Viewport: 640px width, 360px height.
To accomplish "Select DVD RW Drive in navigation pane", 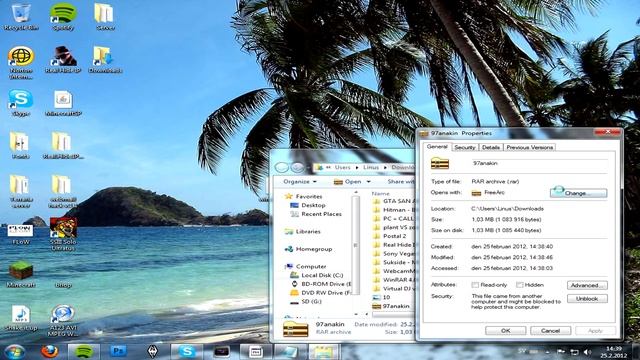I will point(320,293).
